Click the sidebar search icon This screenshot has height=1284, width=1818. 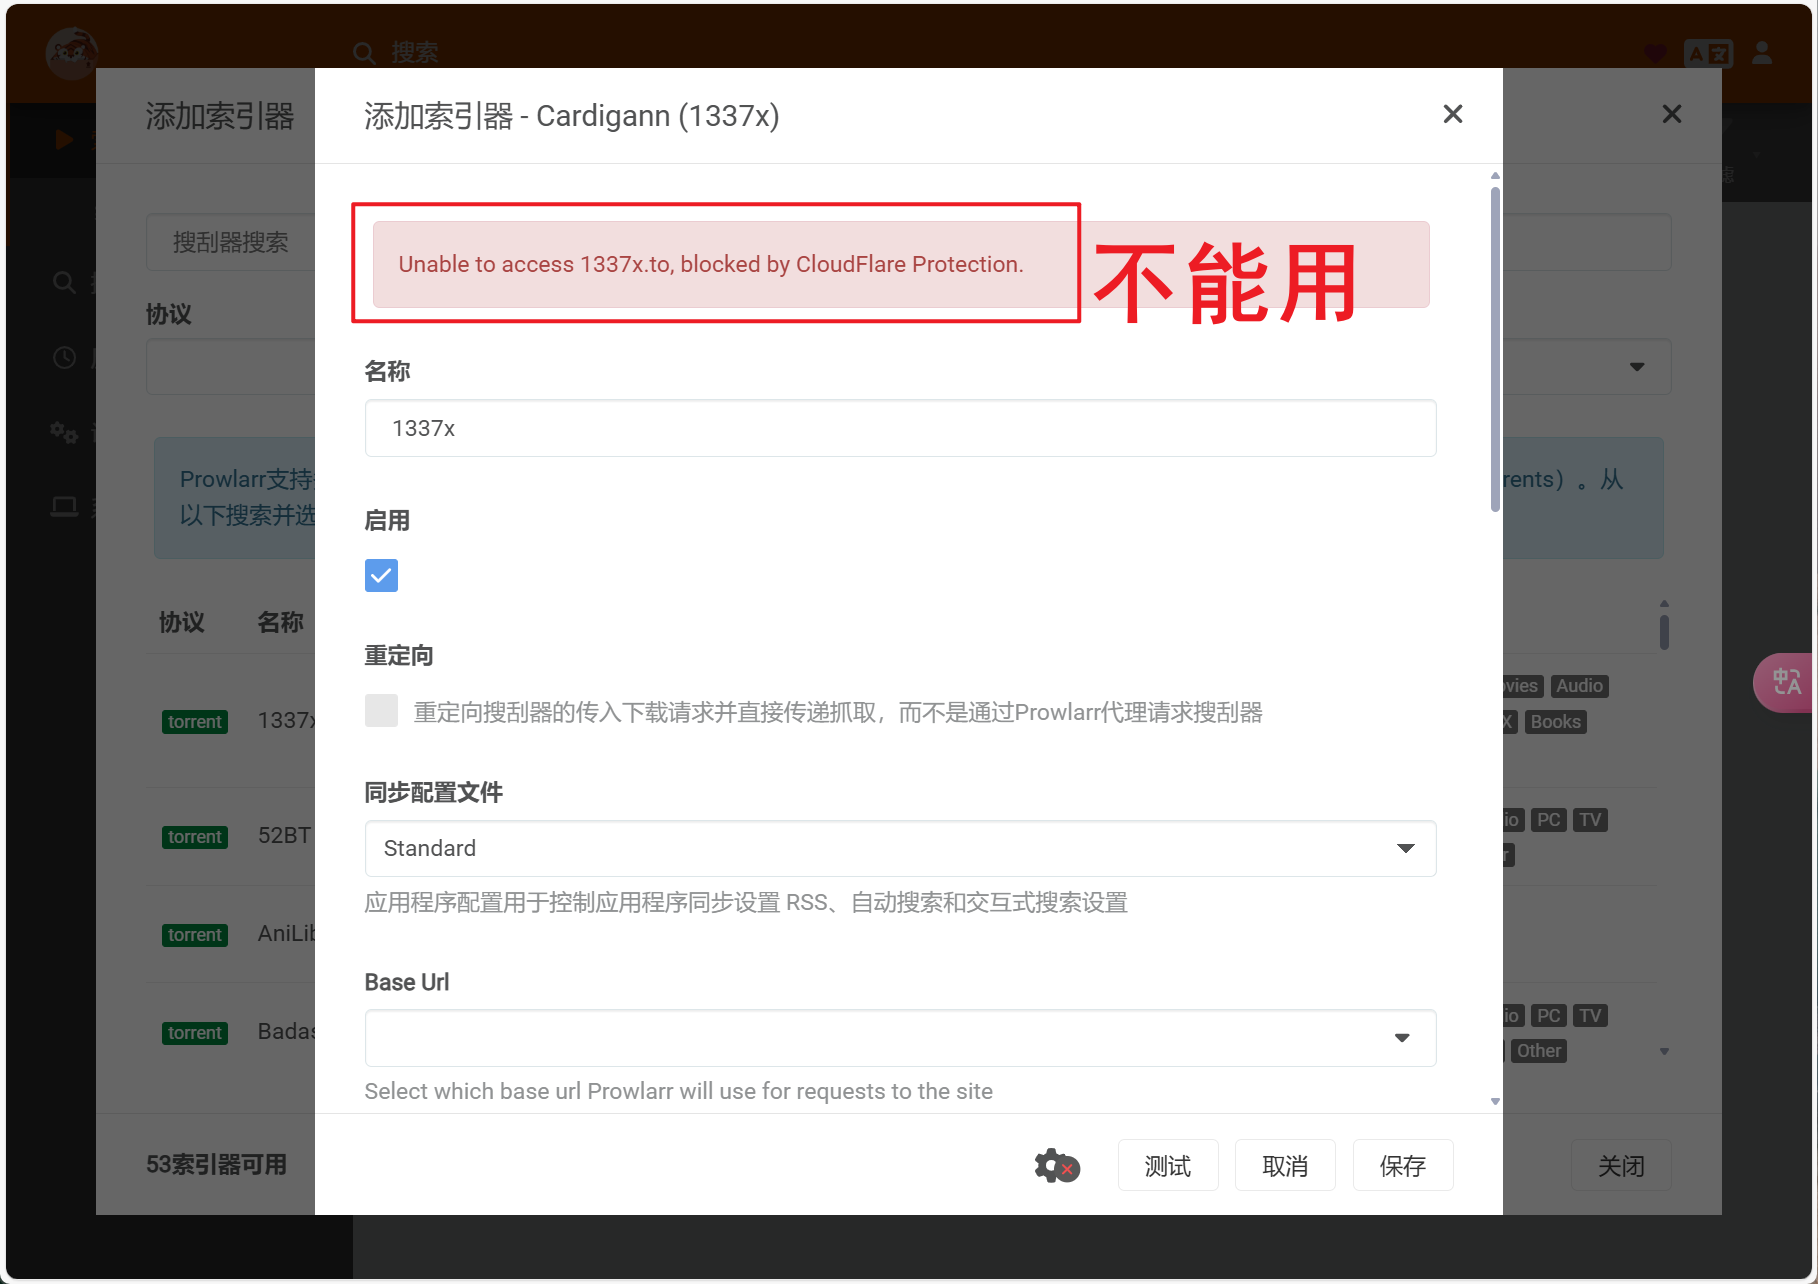coord(64,283)
